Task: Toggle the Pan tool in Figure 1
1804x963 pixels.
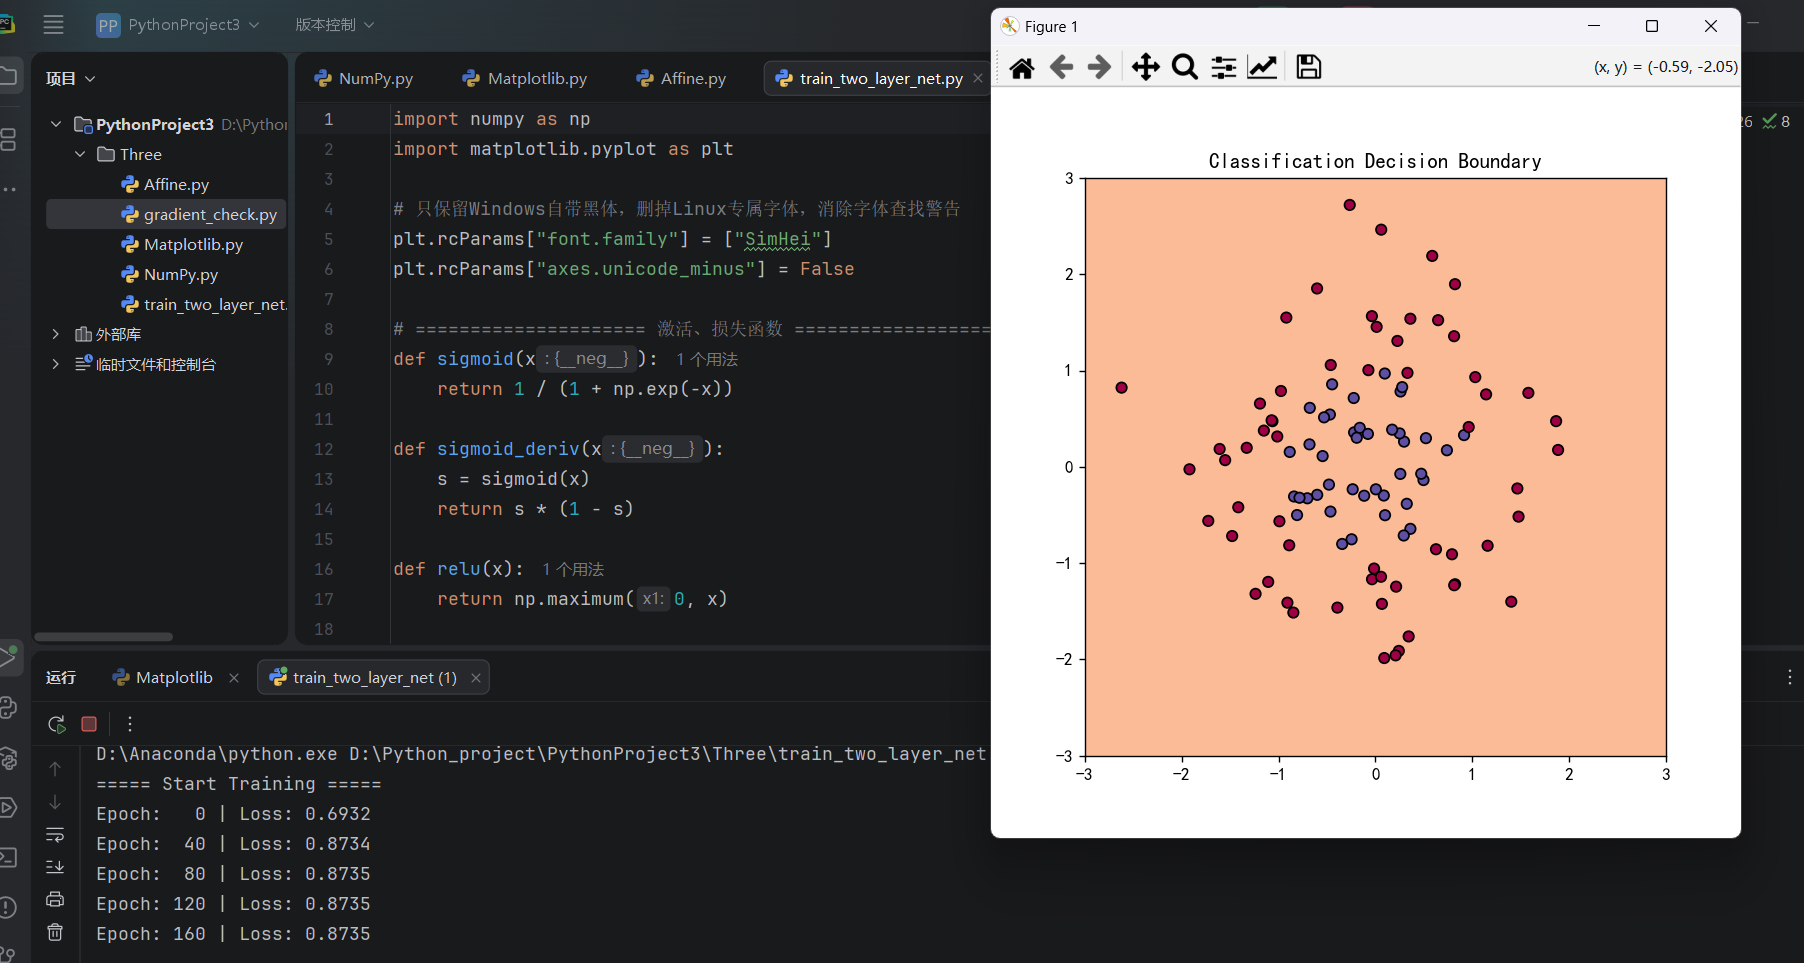Action: click(1146, 67)
